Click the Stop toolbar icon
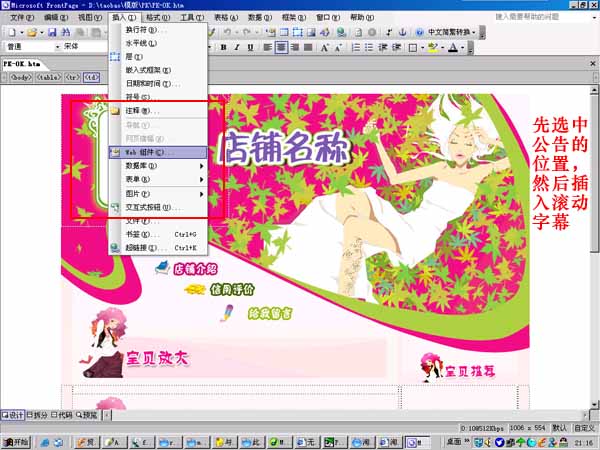Viewport: 600px width, 450px height. pyautogui.click(x=372, y=32)
